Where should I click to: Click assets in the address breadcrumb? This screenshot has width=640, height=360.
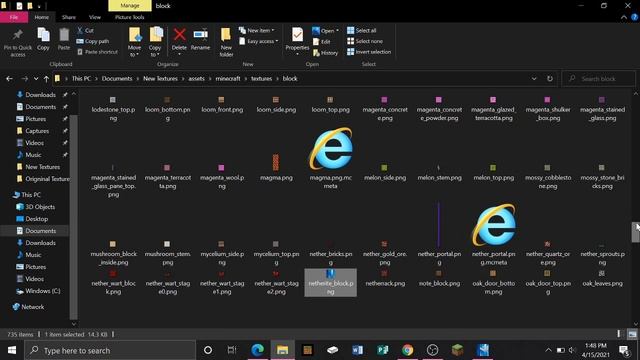point(196,79)
